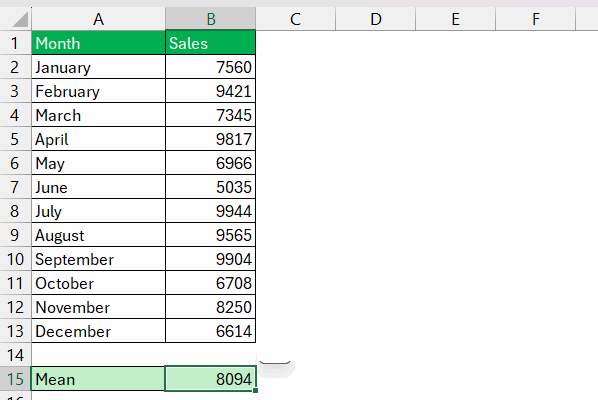The image size is (598, 400).
Task: Select column E header
Action: pos(455,19)
